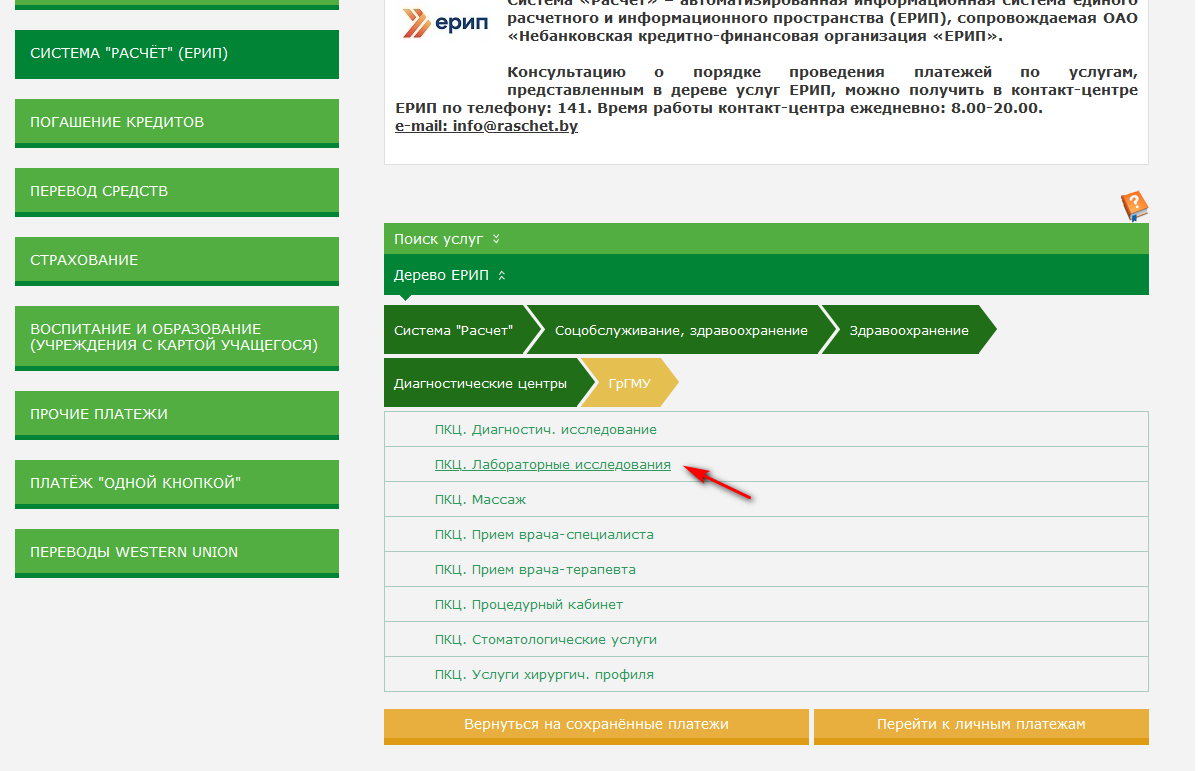Viewport: 1198px width, 771px height.
Task: Click the ЕРИП logo
Action: [445, 22]
